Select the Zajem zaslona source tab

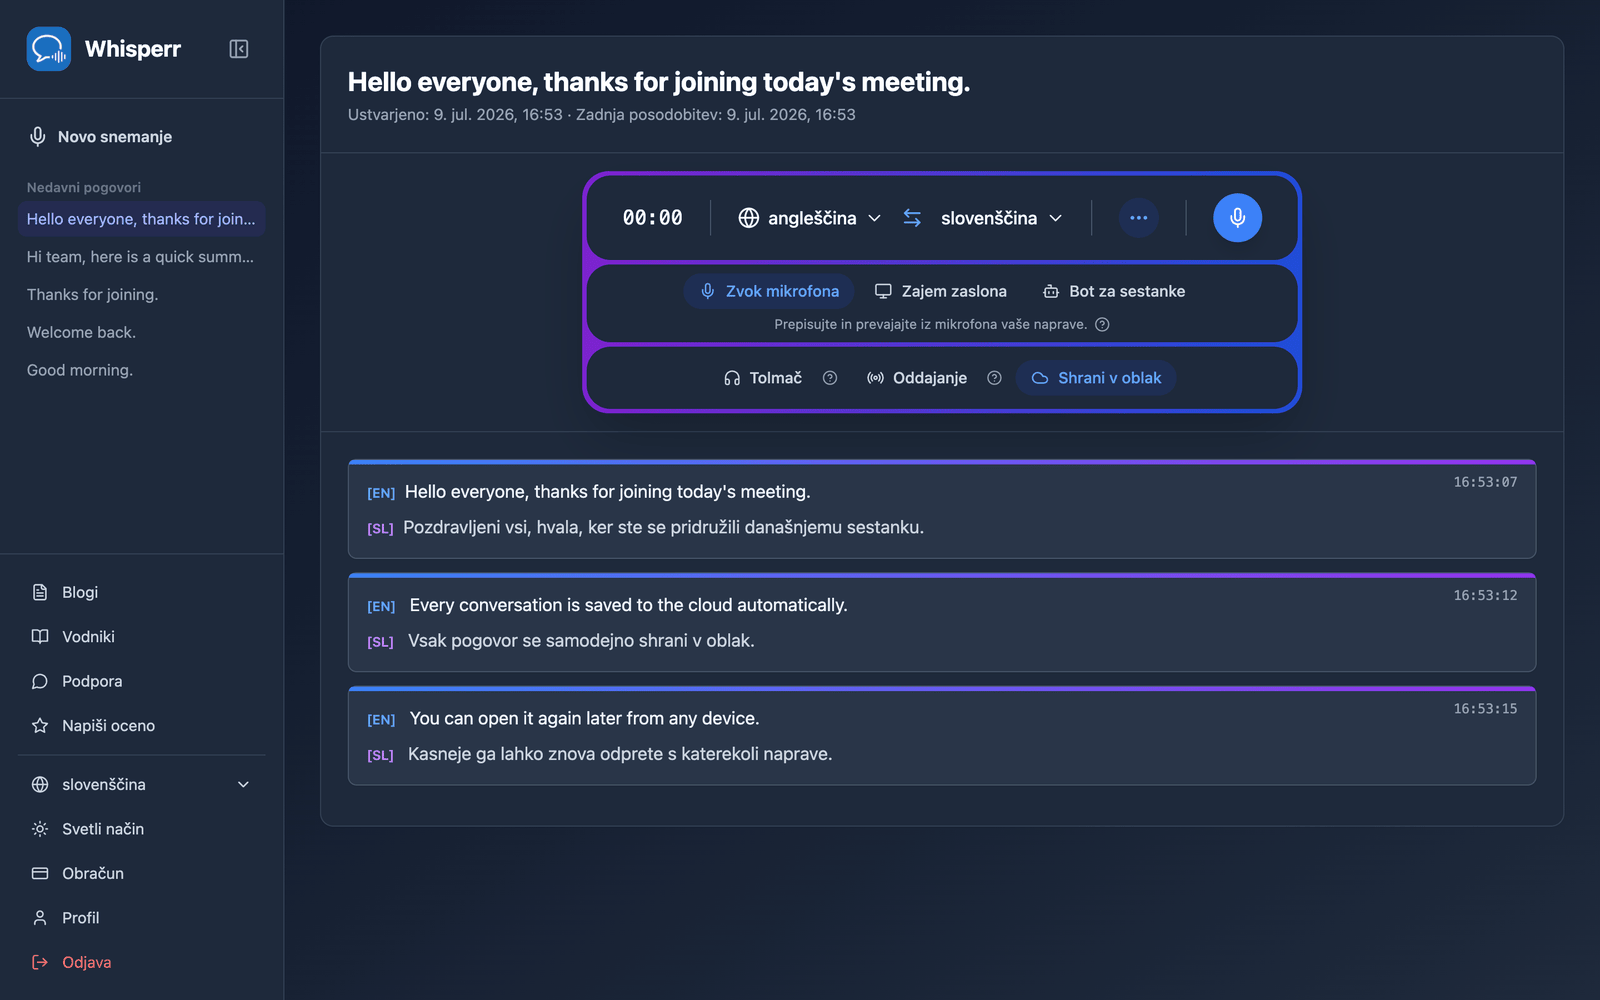click(x=940, y=291)
